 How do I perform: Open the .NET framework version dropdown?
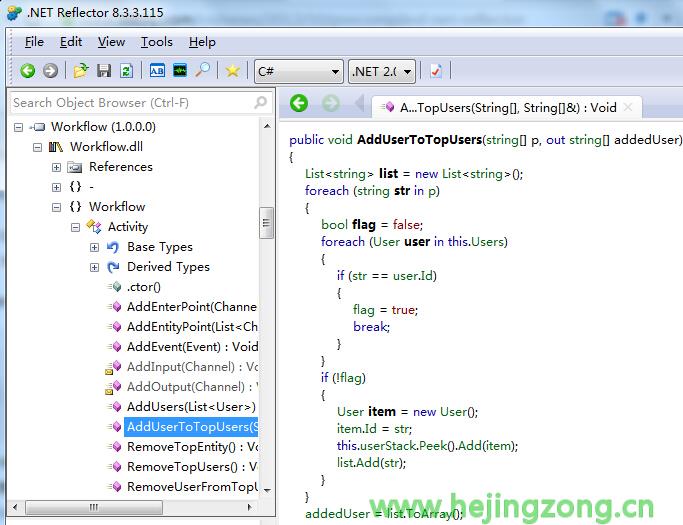pyautogui.click(x=382, y=71)
